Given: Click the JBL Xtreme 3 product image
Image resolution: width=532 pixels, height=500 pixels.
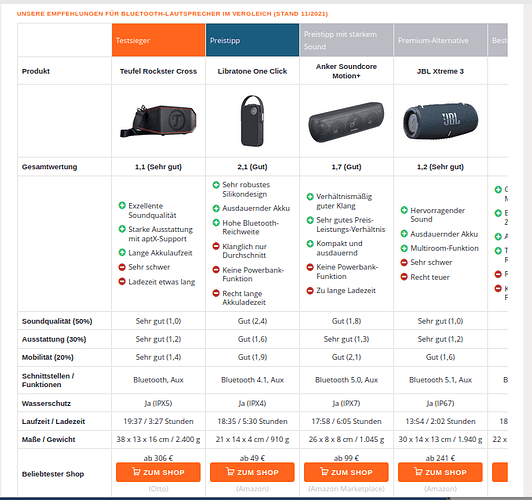Looking at the screenshot, I should click(x=440, y=121).
